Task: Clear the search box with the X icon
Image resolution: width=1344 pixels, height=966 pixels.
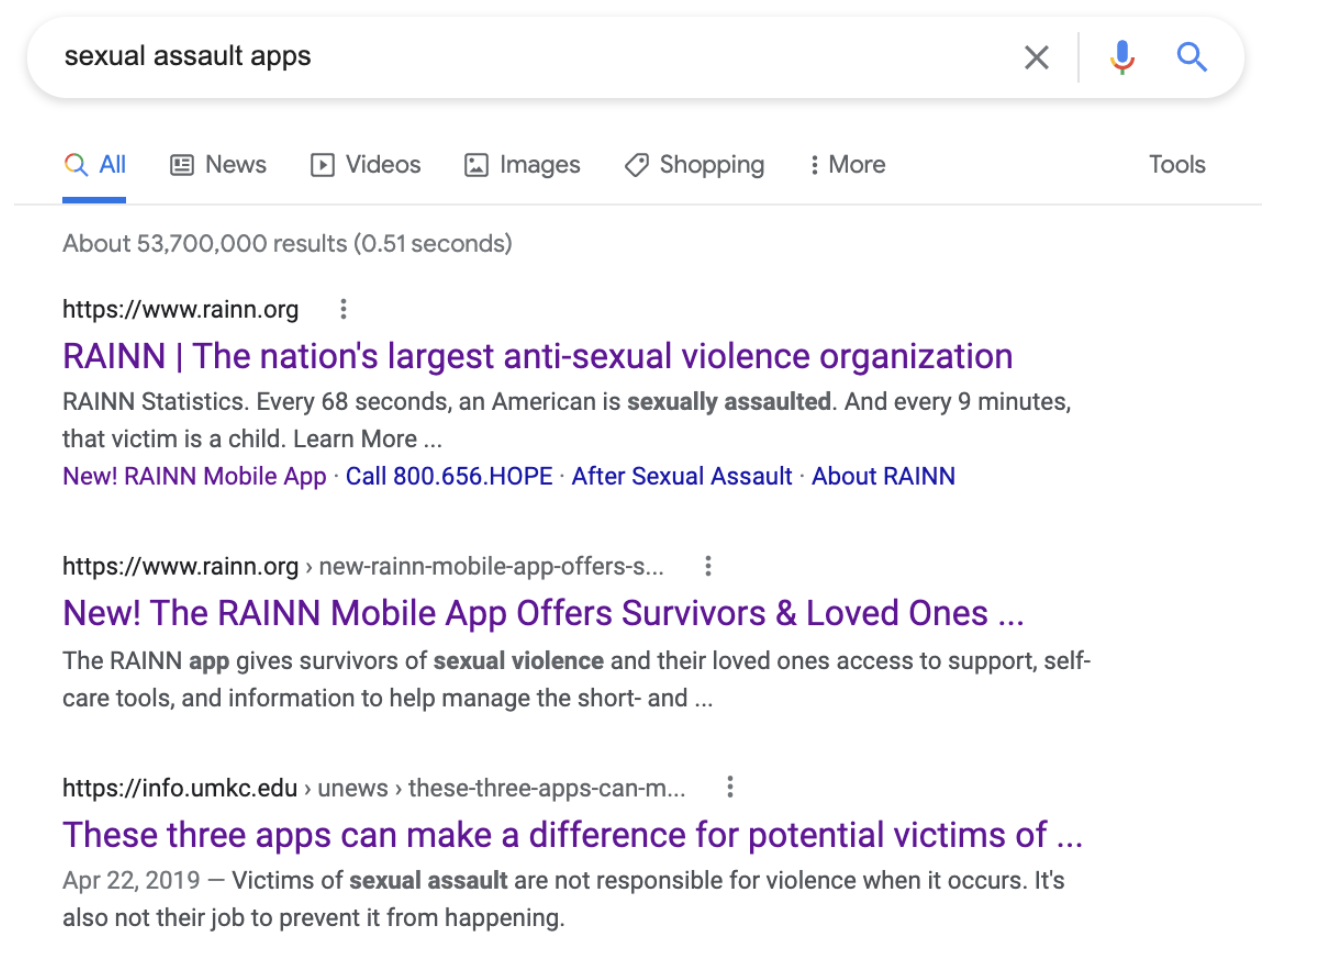Action: [x=1037, y=58]
